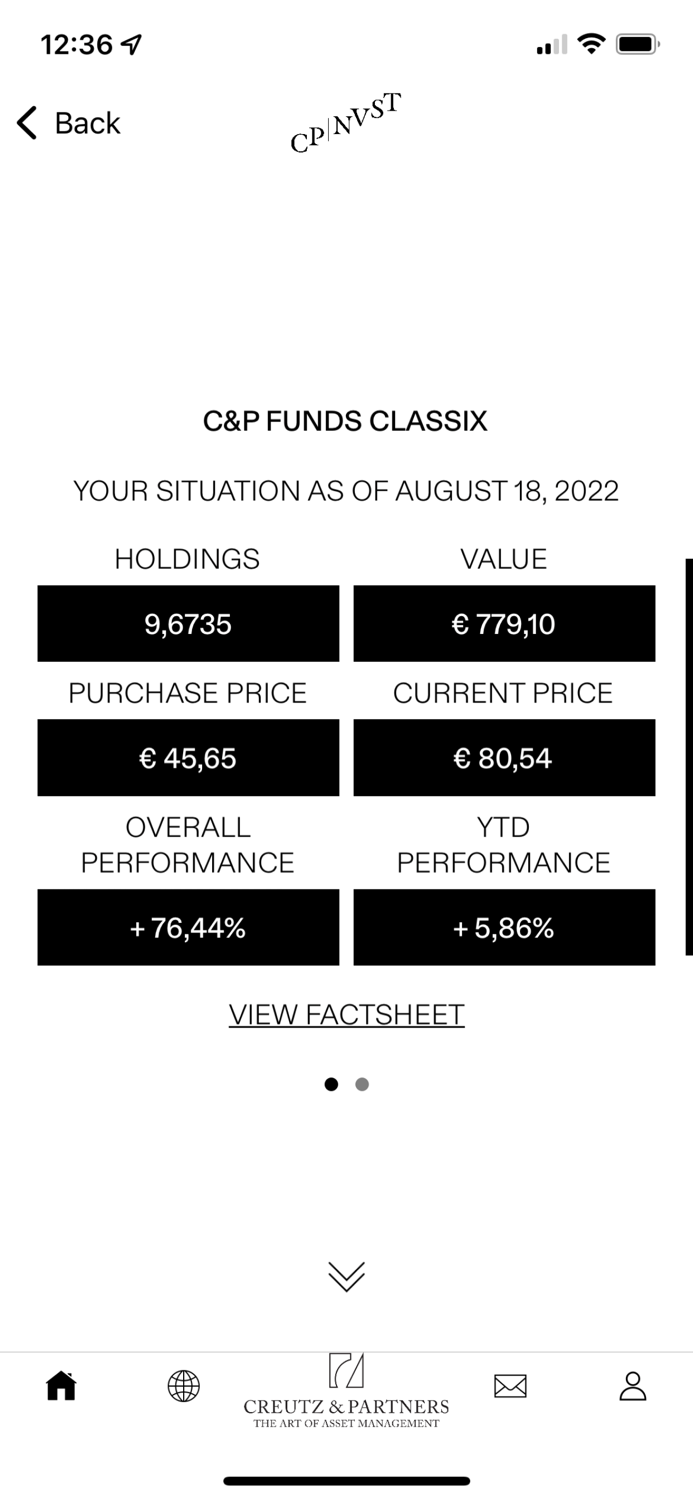693x1500 pixels.
Task: Switch to the C&P FUNDS CLASSIX heading
Action: click(344, 421)
